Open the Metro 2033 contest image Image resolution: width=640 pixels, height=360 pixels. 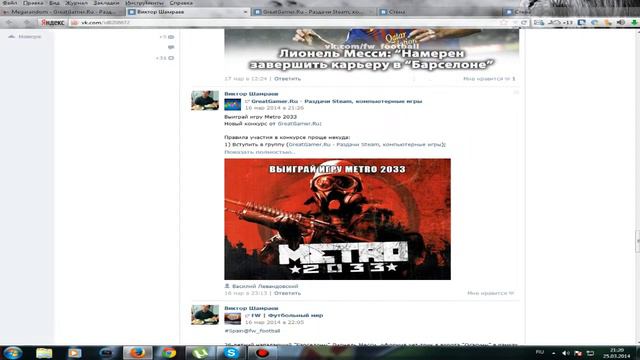coord(338,219)
